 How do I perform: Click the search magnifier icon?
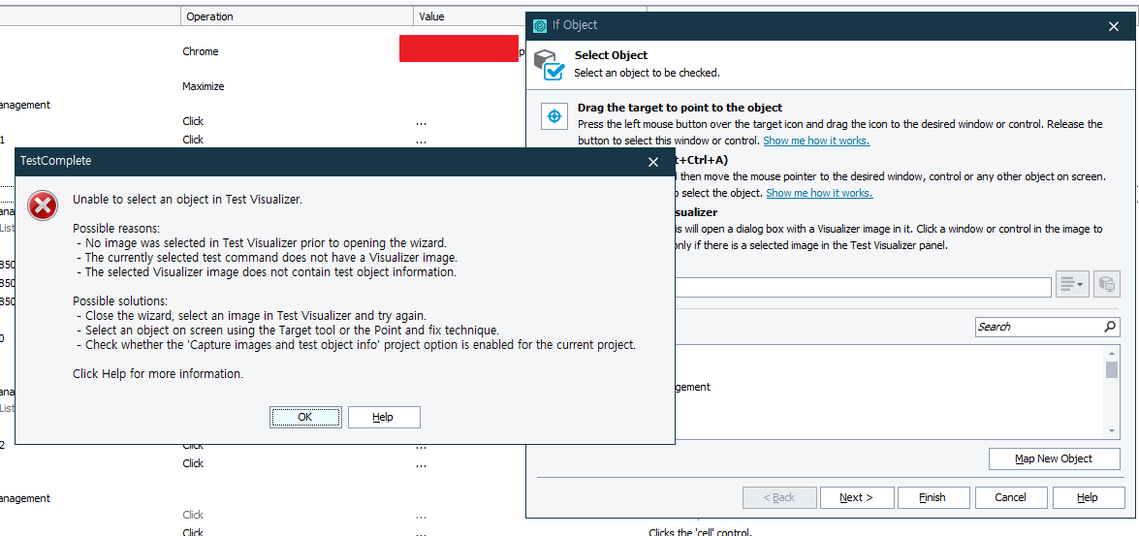tap(1110, 327)
